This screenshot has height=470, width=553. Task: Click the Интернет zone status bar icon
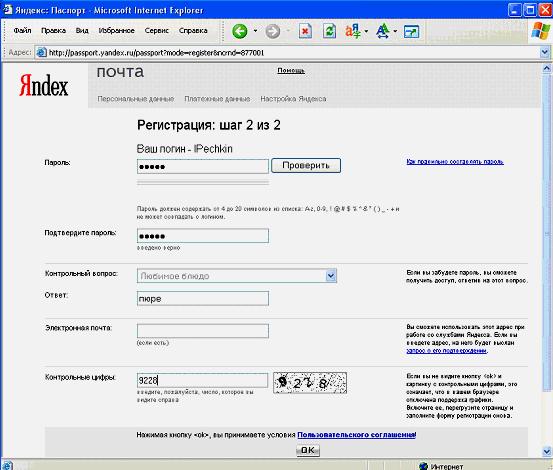[x=424, y=466]
